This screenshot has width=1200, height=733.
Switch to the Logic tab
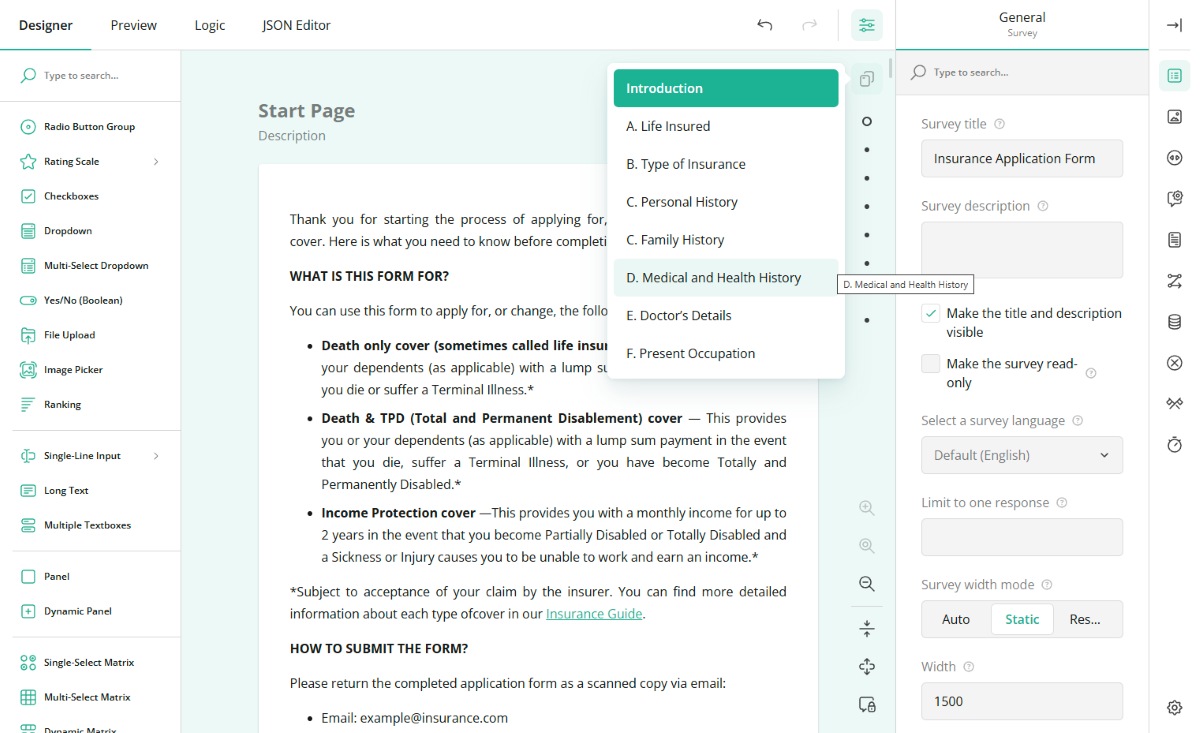point(210,25)
